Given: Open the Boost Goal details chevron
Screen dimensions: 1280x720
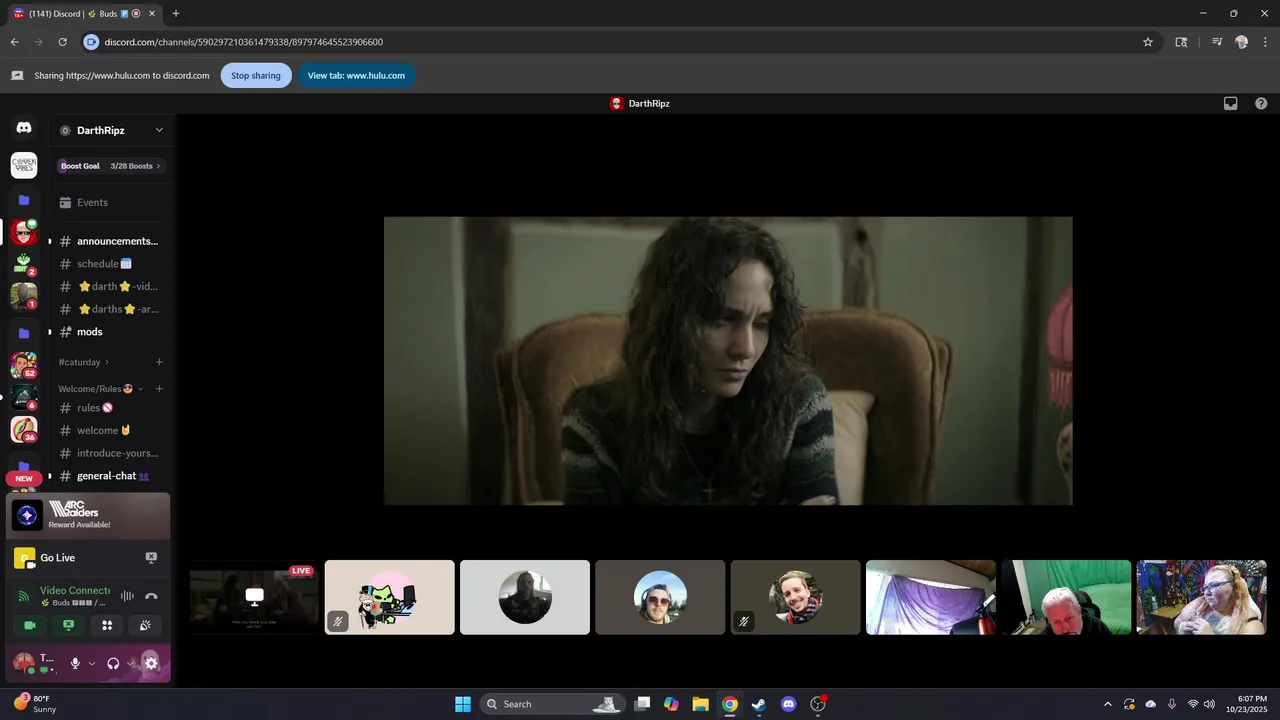Looking at the screenshot, I should (158, 166).
